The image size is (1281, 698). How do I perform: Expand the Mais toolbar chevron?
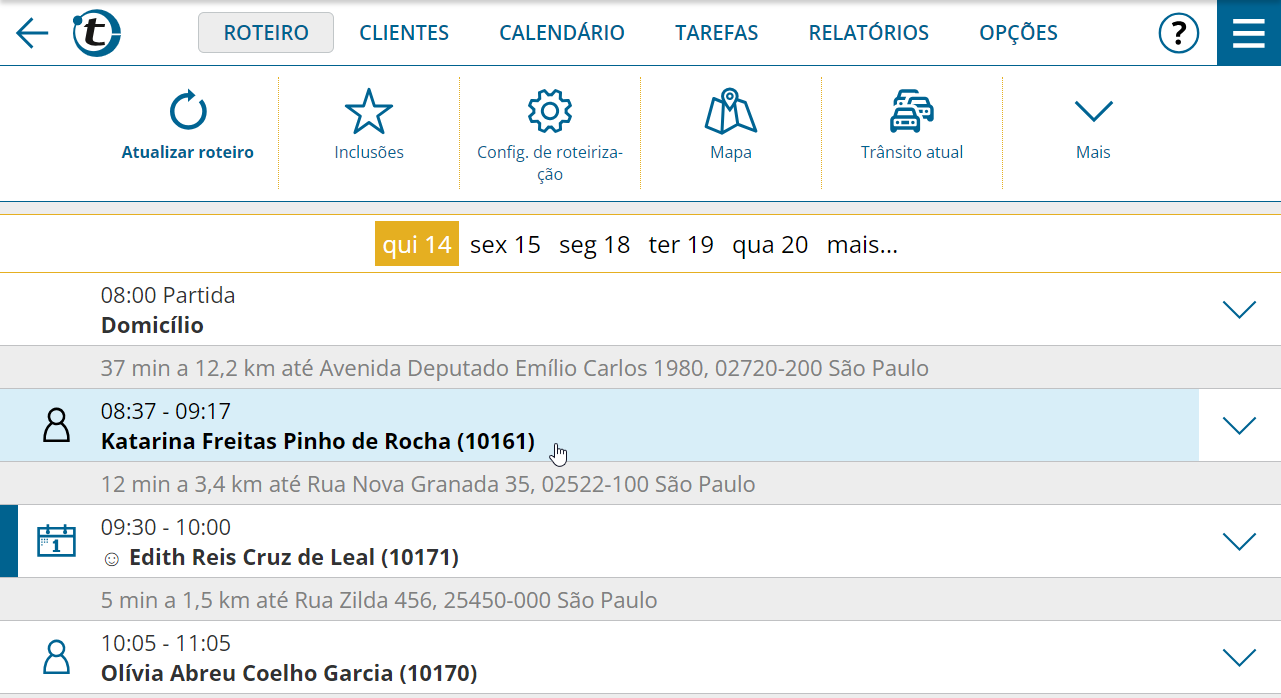click(1093, 111)
